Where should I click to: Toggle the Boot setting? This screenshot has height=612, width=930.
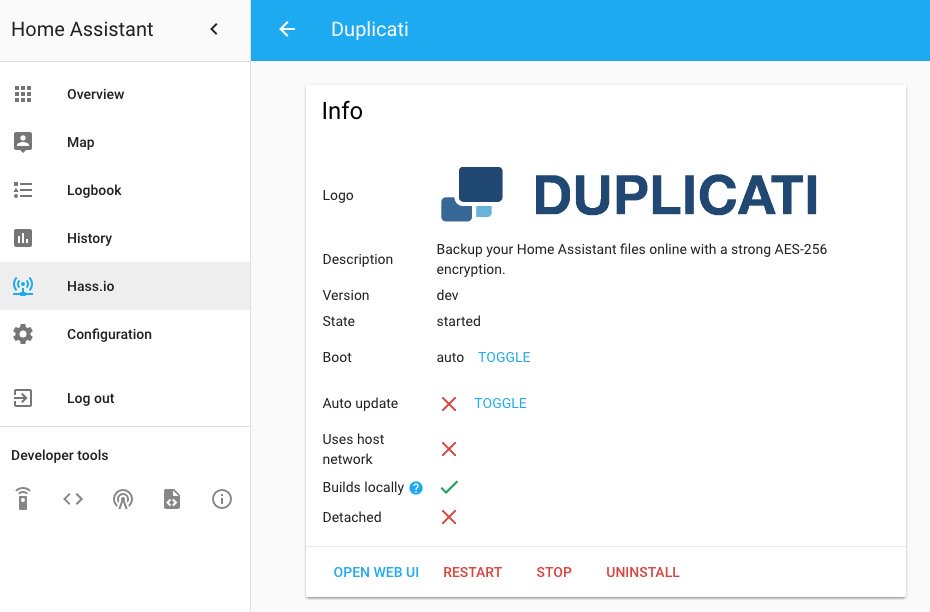[x=504, y=357]
